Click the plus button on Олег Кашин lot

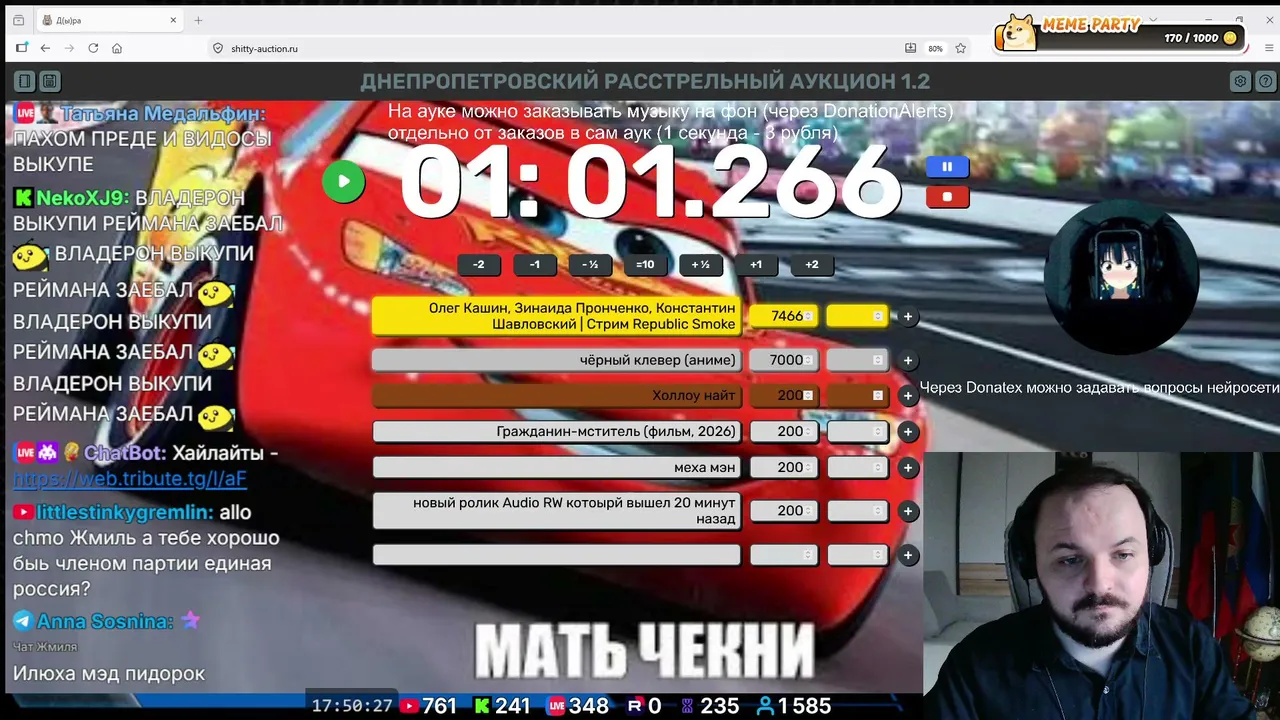pos(908,317)
